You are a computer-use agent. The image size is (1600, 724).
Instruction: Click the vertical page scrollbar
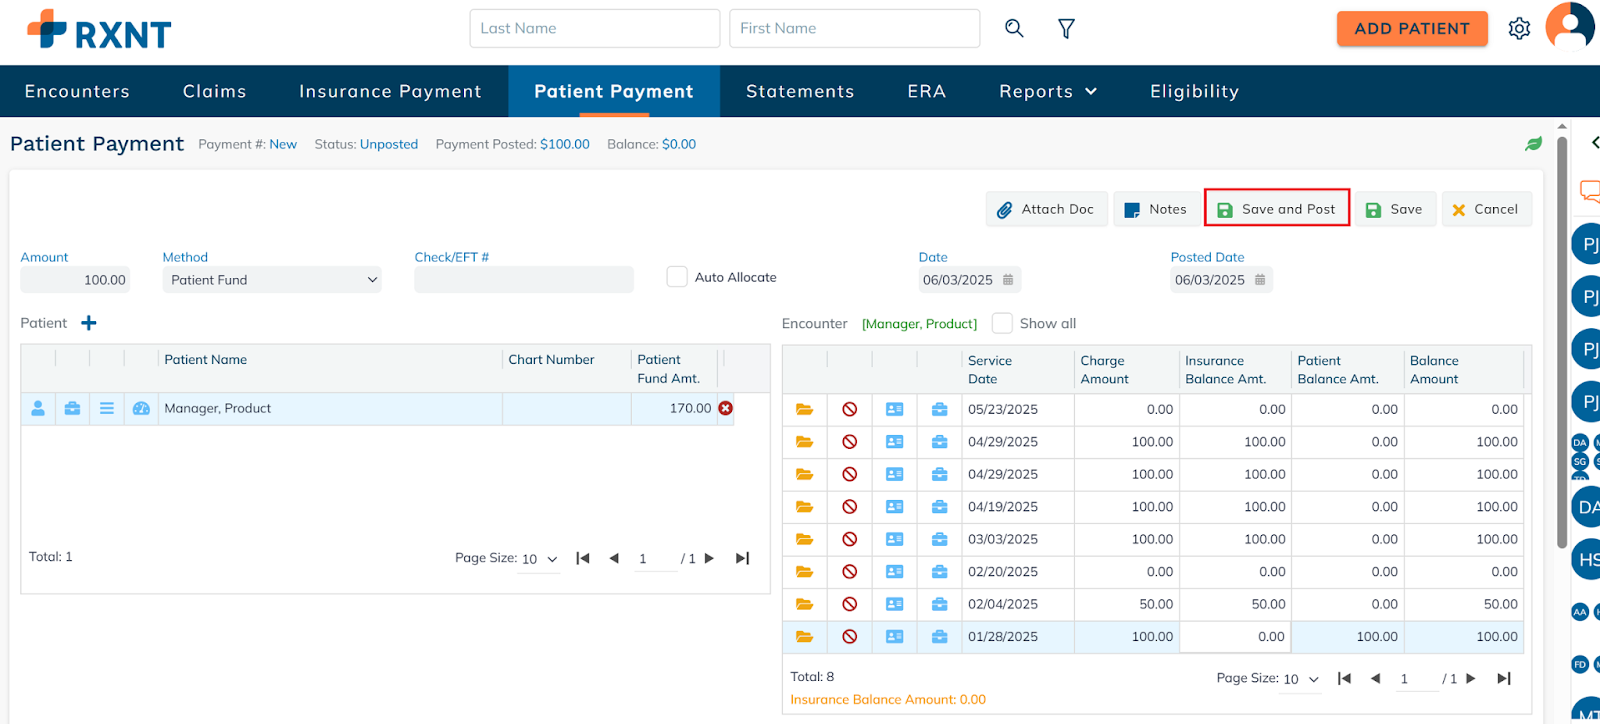point(1562,340)
